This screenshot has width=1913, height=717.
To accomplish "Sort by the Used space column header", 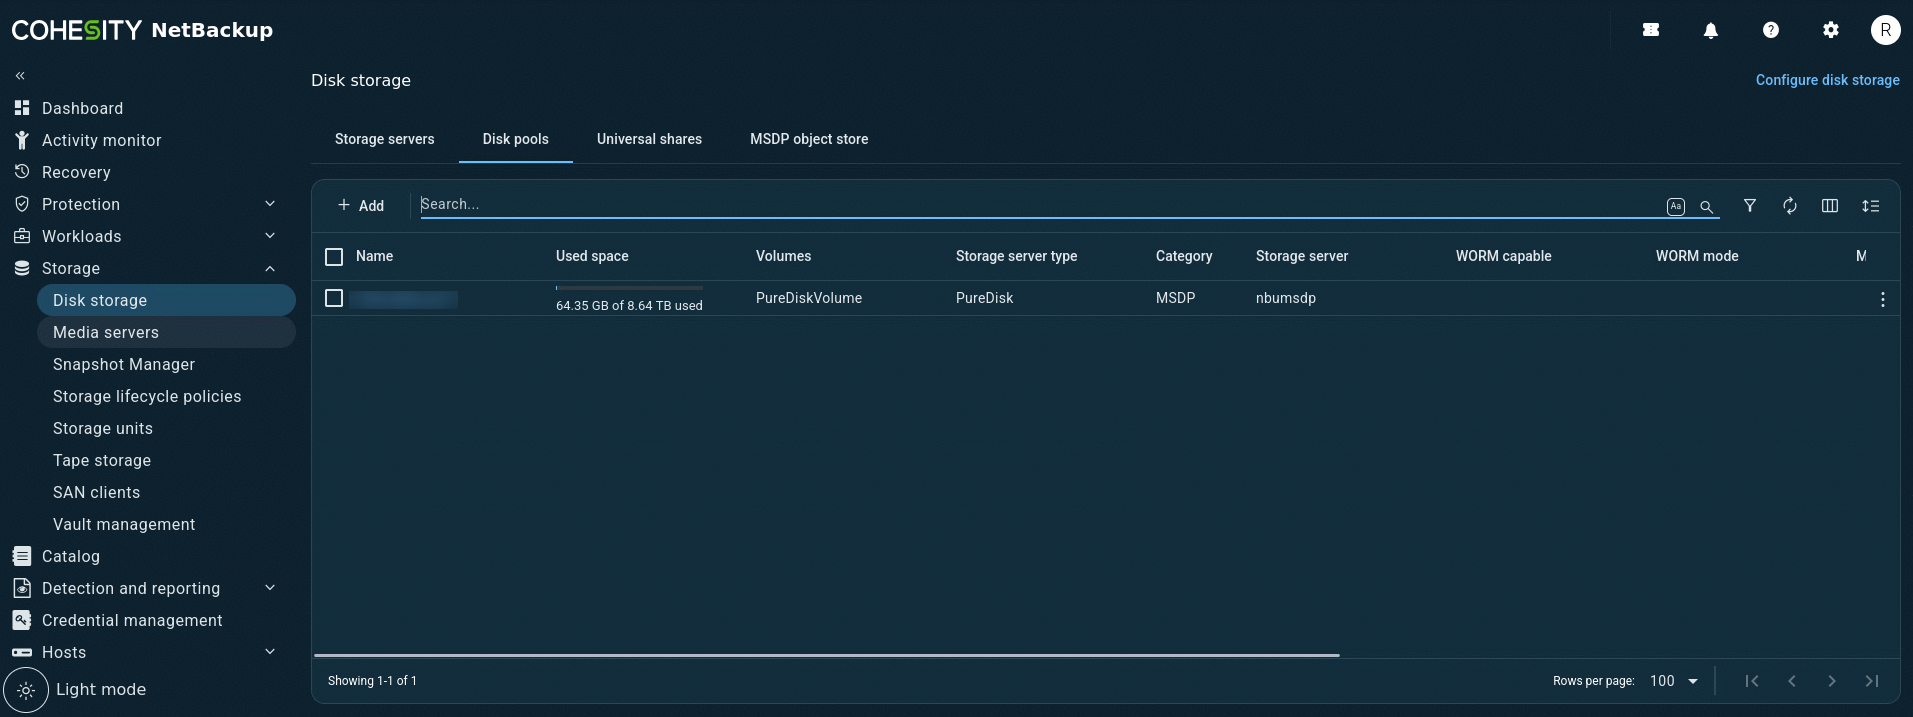I will point(592,256).
